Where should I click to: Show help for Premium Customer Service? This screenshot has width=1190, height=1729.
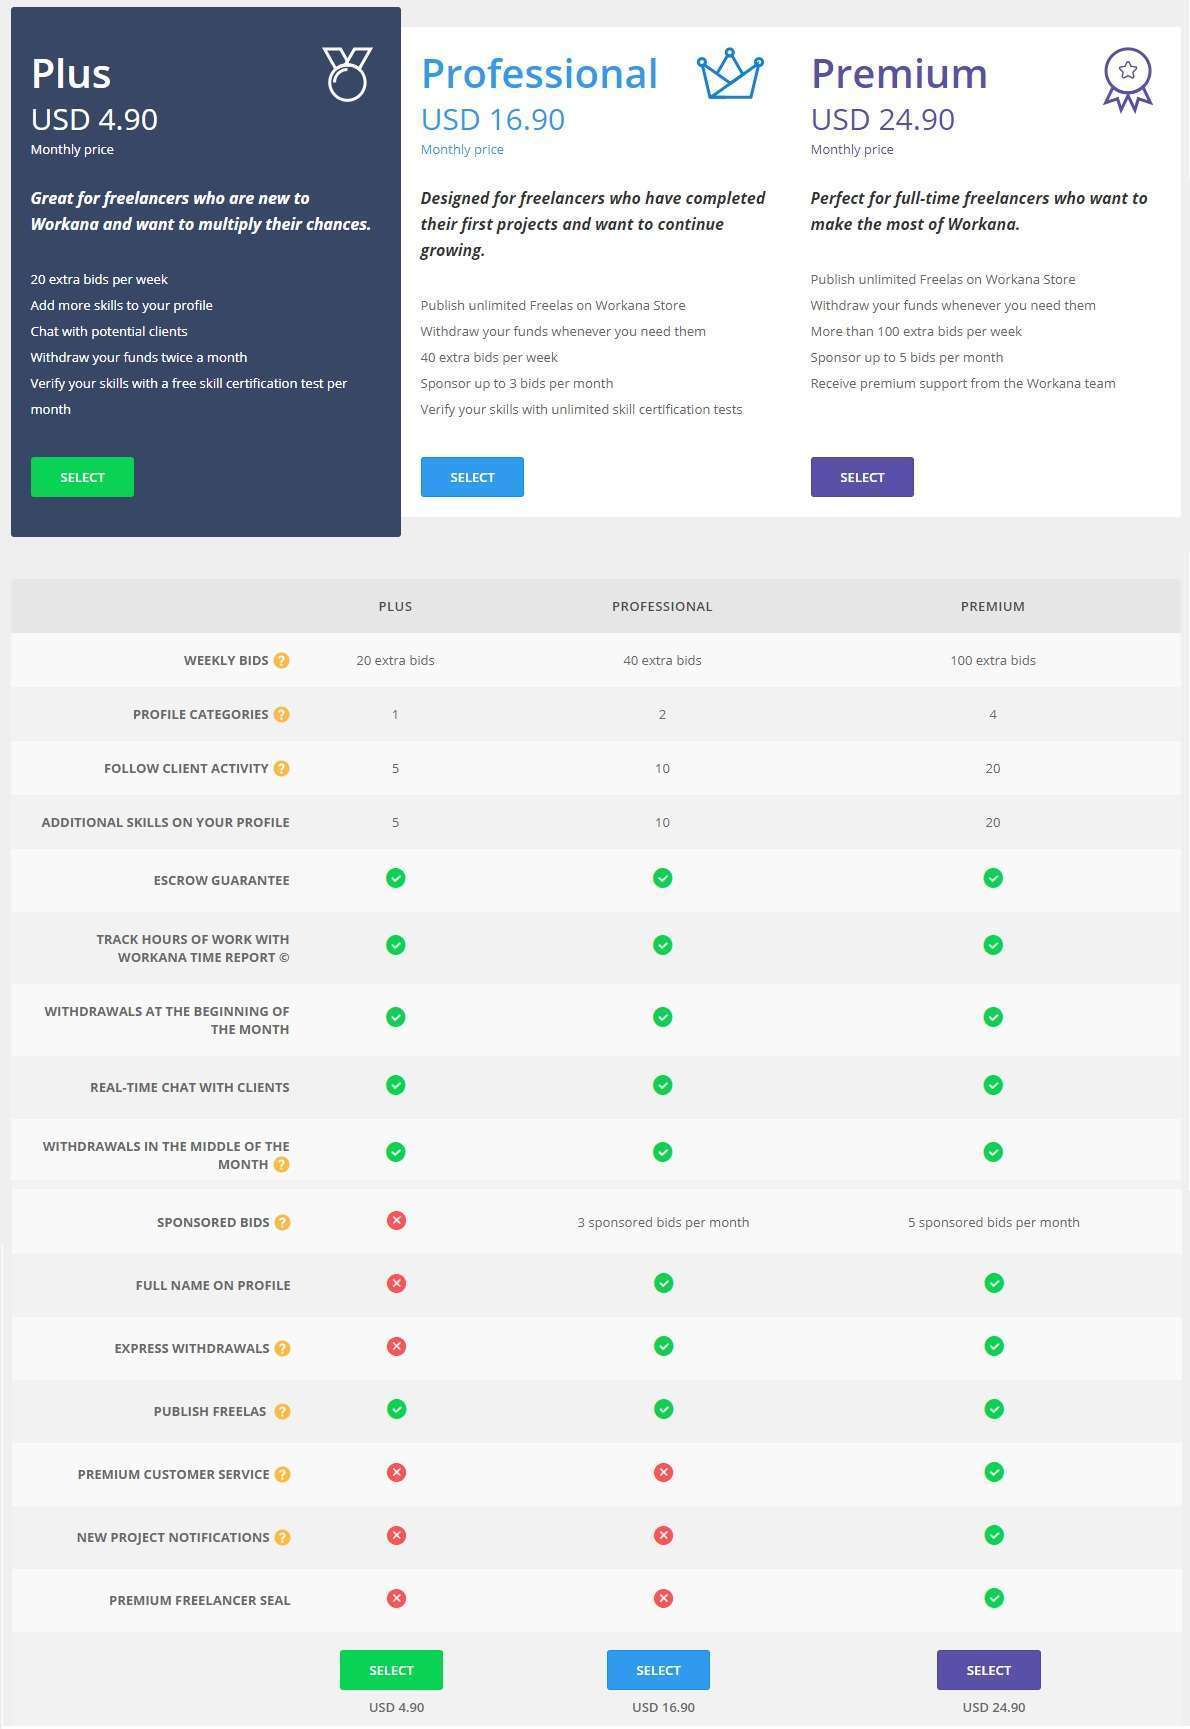pos(283,1474)
